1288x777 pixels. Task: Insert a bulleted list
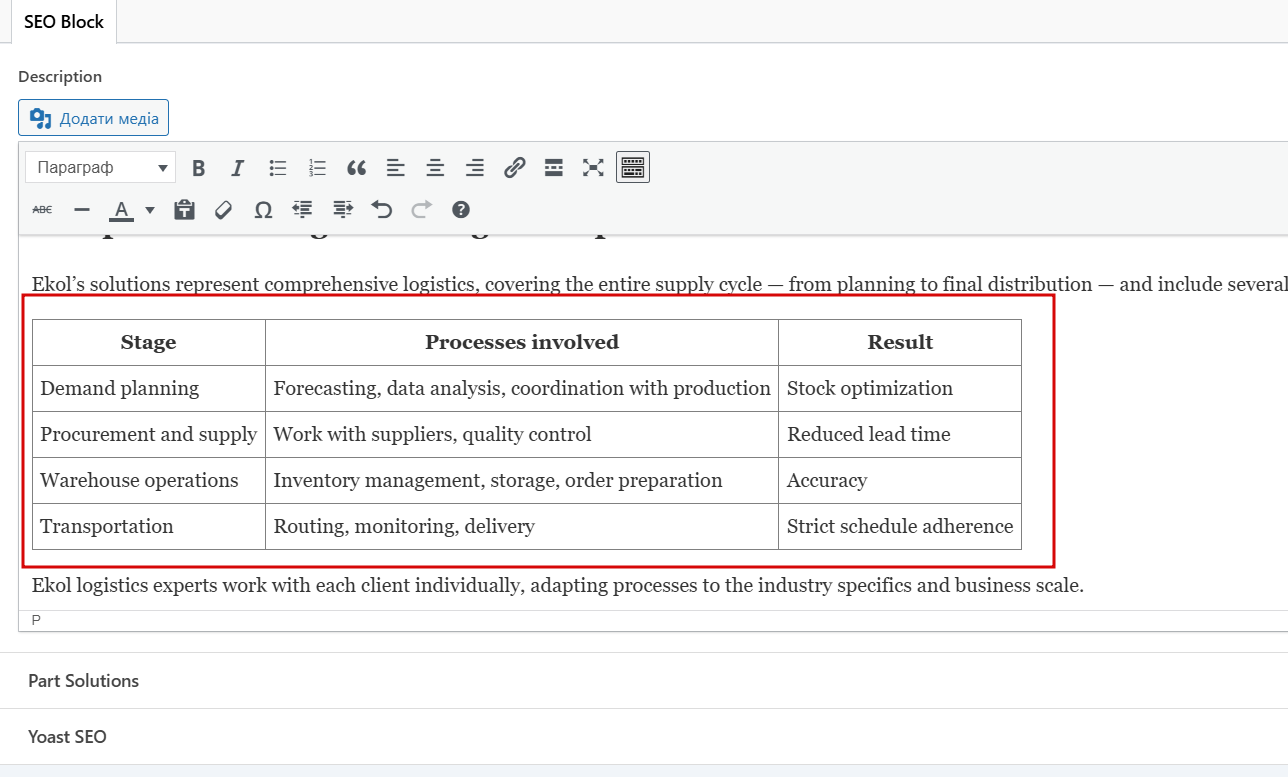(x=278, y=168)
